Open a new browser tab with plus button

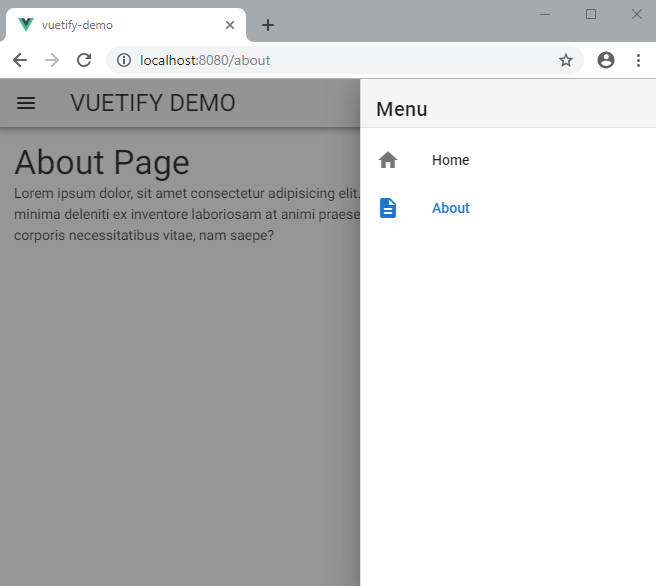click(268, 25)
